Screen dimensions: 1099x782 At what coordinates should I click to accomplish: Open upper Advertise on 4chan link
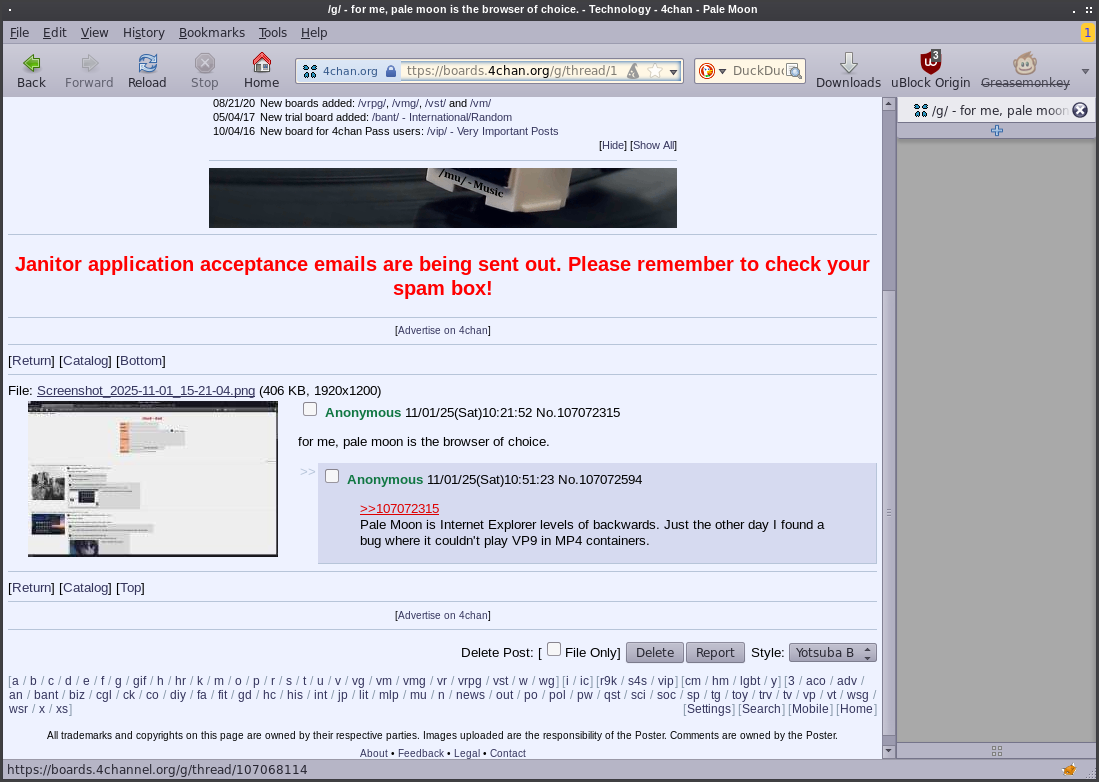click(x=442, y=330)
